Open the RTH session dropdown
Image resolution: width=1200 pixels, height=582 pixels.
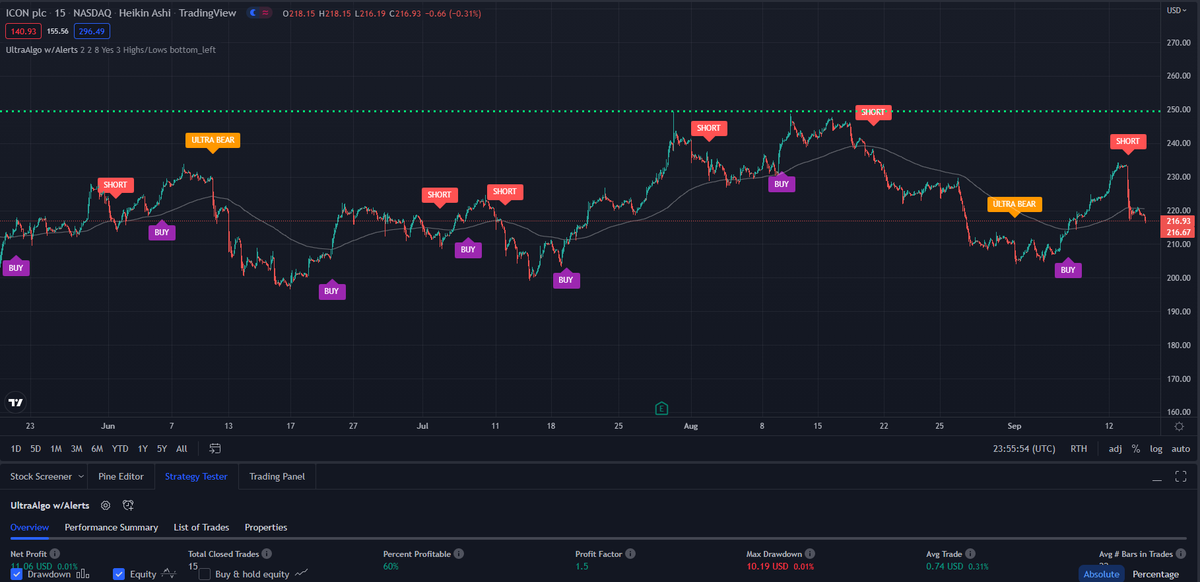coord(1078,449)
